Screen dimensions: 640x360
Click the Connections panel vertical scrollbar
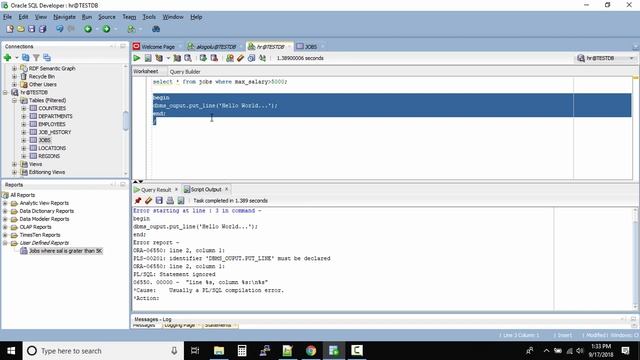126,120
